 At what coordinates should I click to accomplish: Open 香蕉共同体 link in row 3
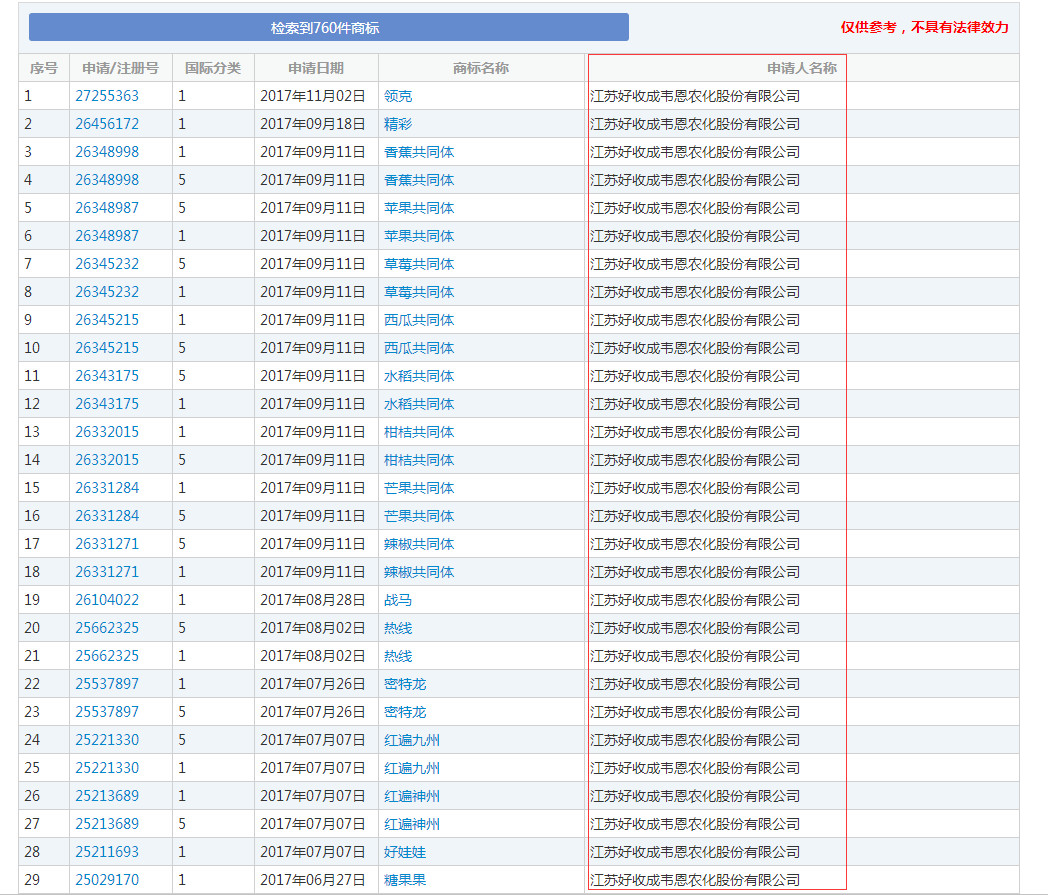419,152
